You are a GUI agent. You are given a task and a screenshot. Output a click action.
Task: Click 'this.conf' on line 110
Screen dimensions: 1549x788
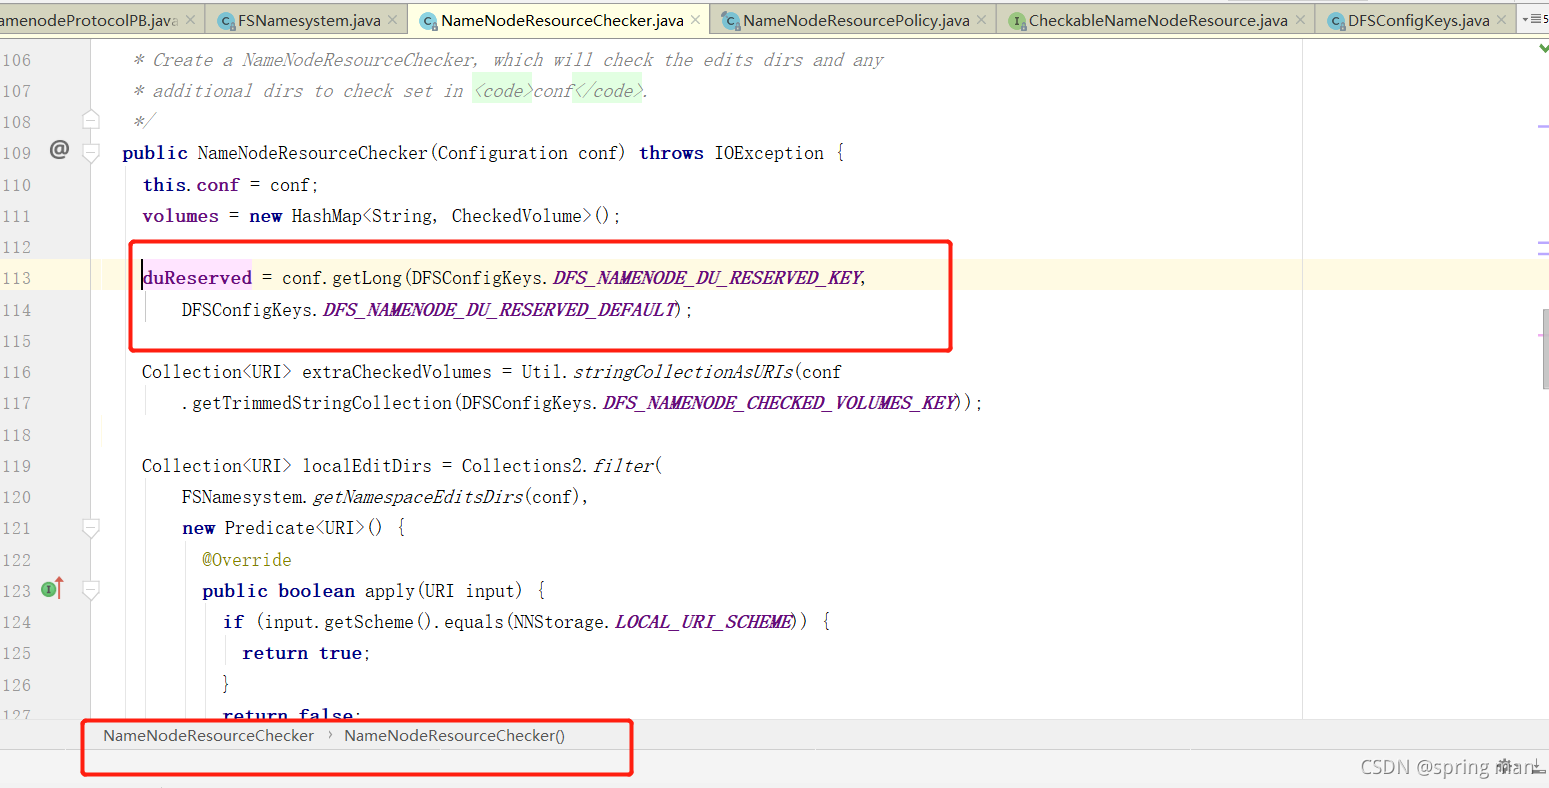[191, 185]
